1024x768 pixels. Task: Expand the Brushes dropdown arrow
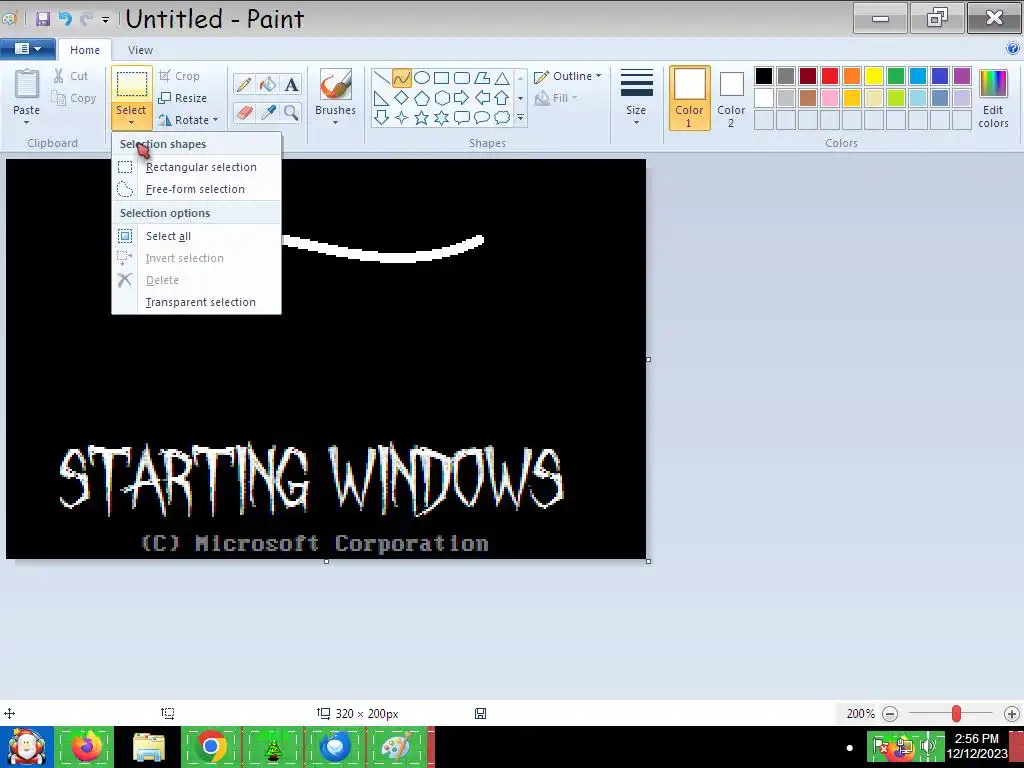click(x=336, y=123)
